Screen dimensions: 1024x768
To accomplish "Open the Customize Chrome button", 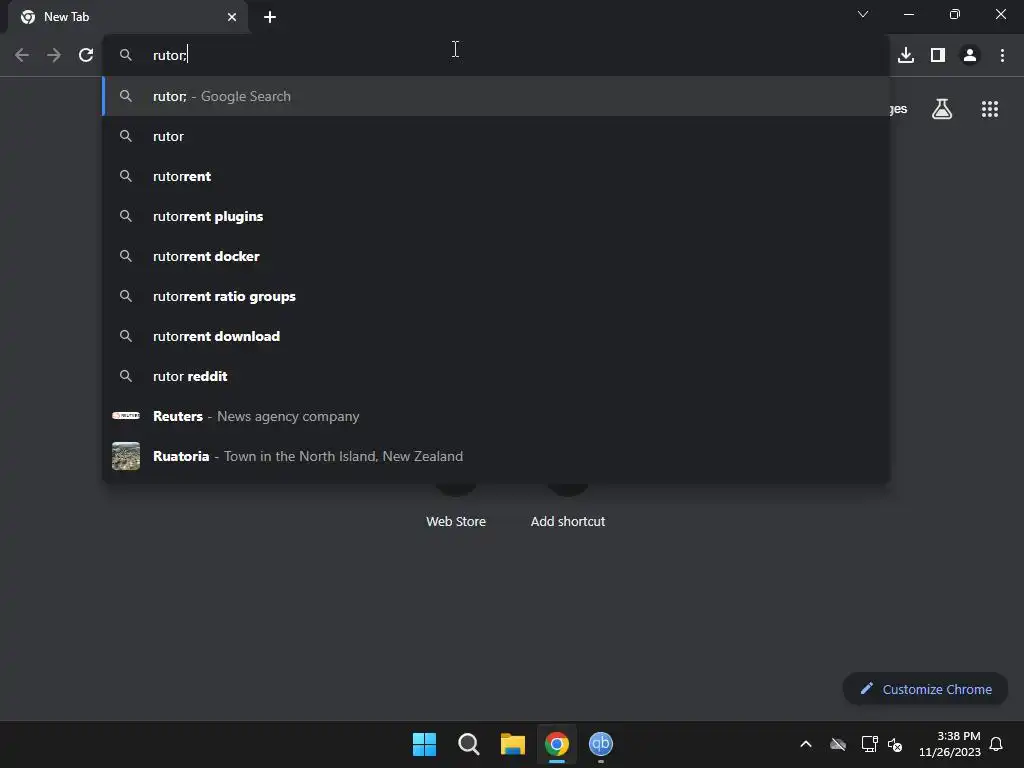I will point(925,689).
